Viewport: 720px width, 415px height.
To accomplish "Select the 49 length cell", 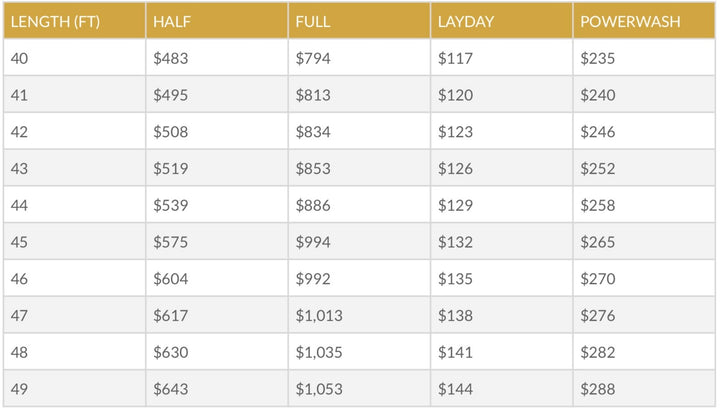I will pos(20,389).
